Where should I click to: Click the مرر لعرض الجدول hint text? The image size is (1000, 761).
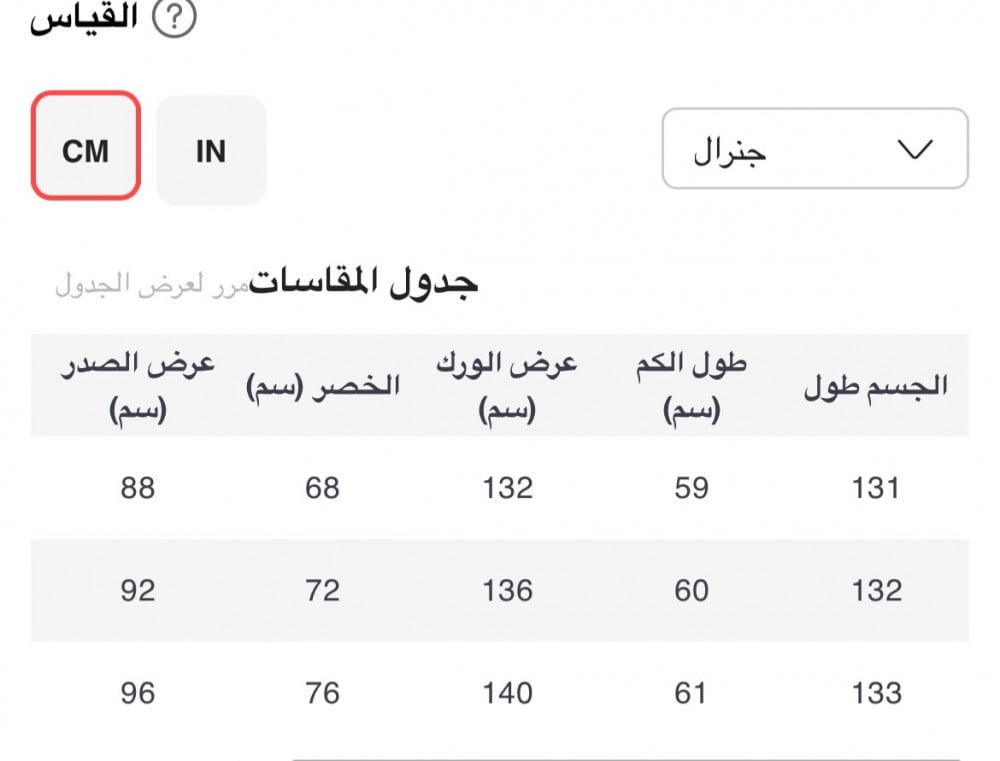(x=152, y=284)
